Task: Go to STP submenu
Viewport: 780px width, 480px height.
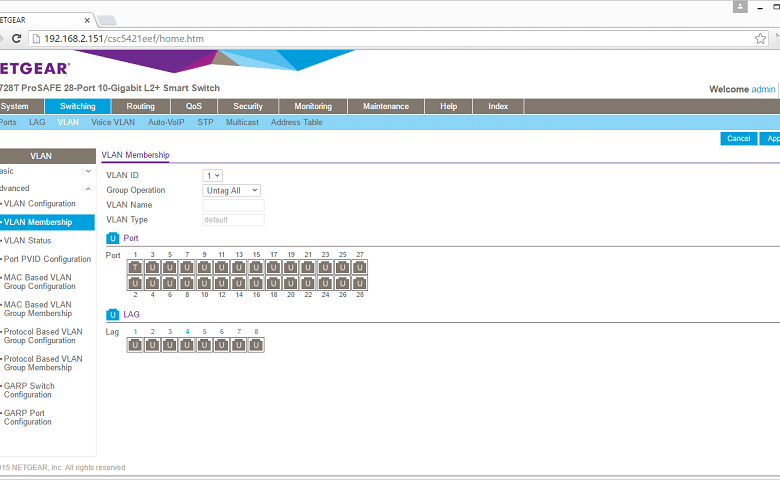Action: pyautogui.click(x=205, y=122)
